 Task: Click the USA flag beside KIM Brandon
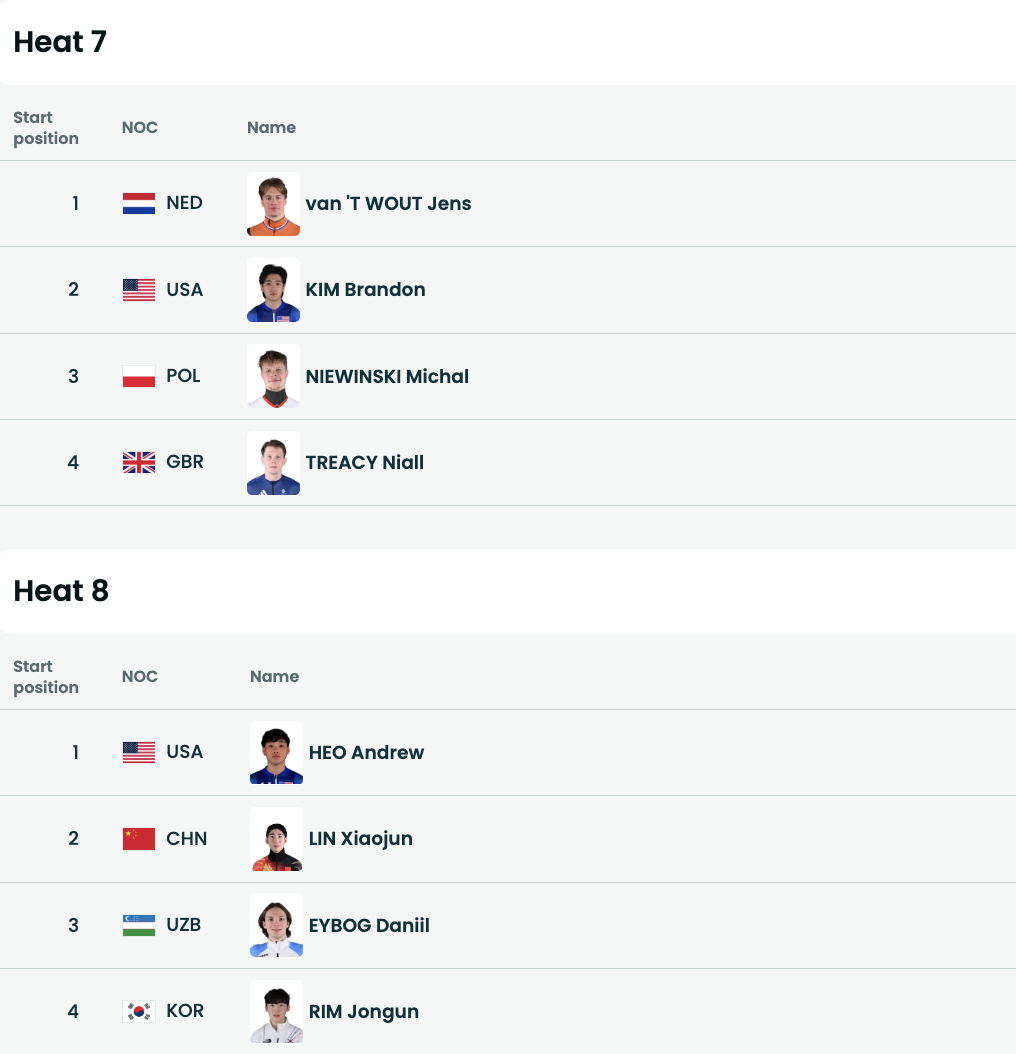pos(139,290)
